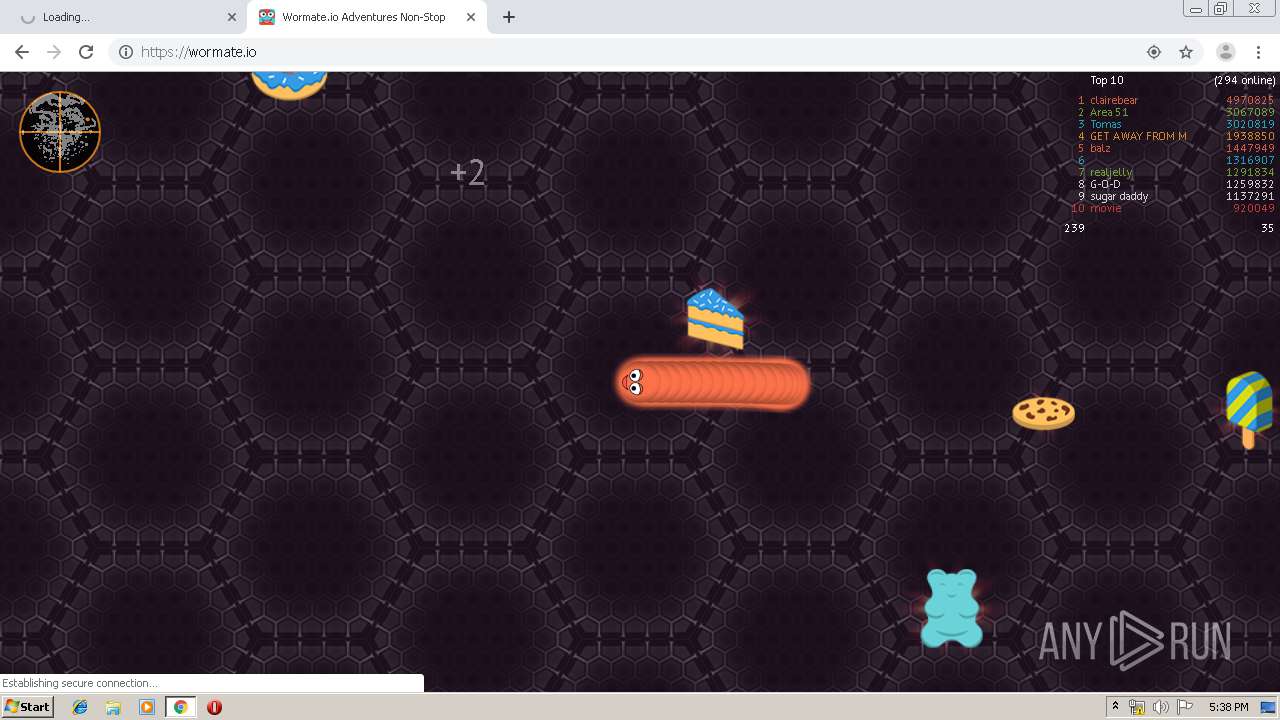This screenshot has width=1280, height=720.
Task: Show hidden system tray icons
Action: (x=1115, y=707)
